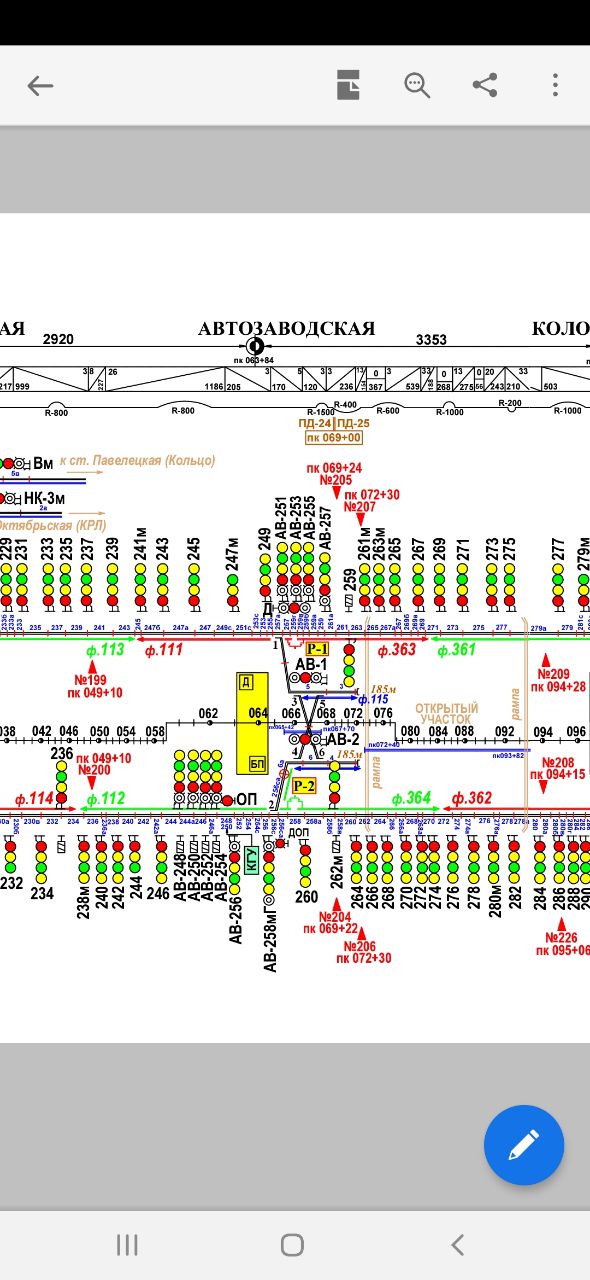Tap the ПД-25 label

point(353,424)
